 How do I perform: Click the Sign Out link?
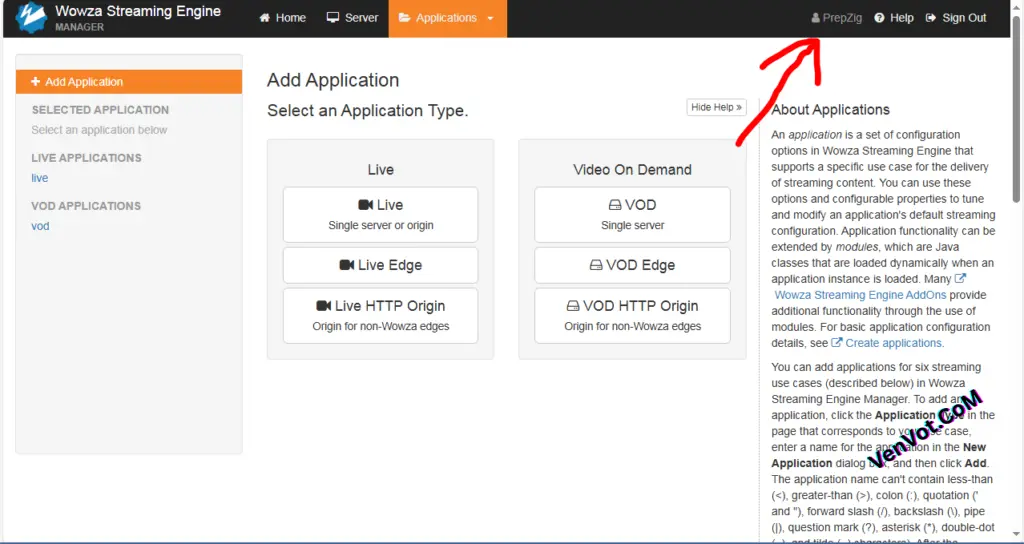point(956,18)
